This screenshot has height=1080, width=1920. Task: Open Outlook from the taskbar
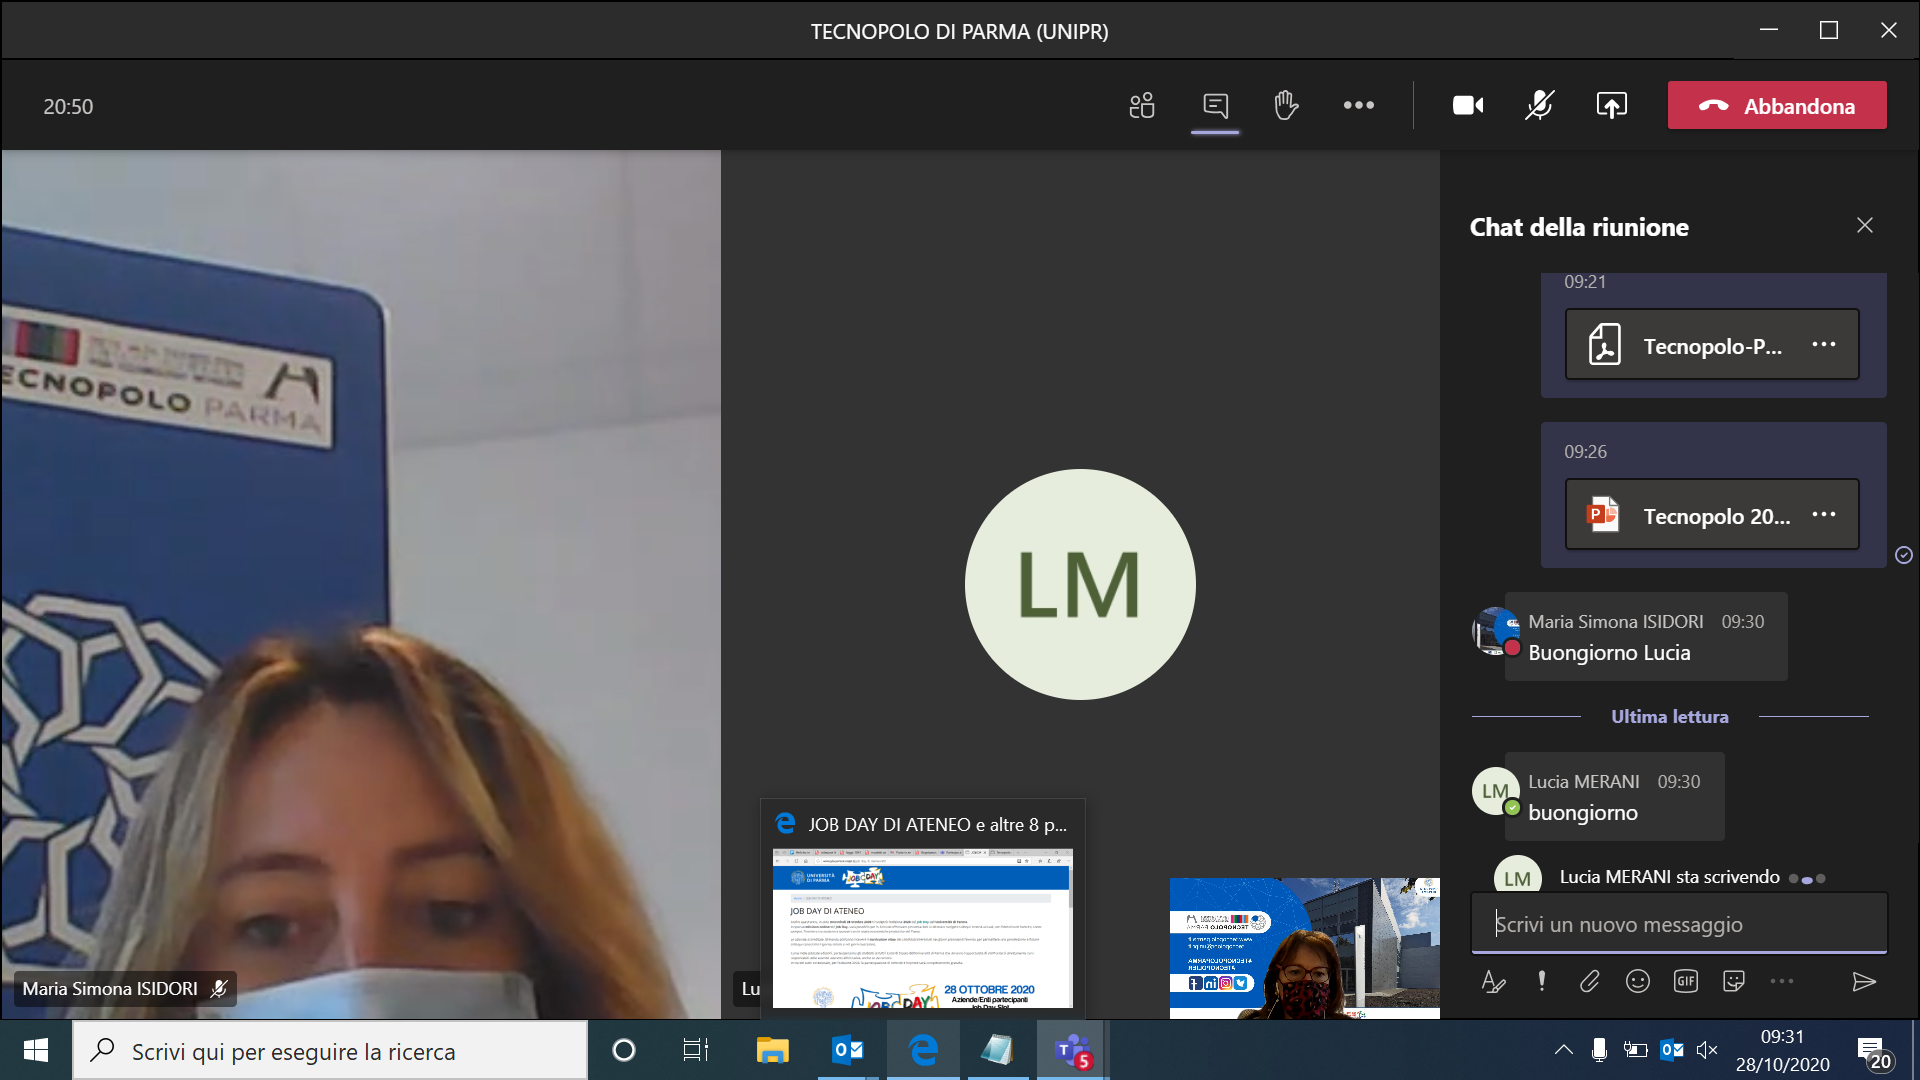pyautogui.click(x=848, y=1050)
